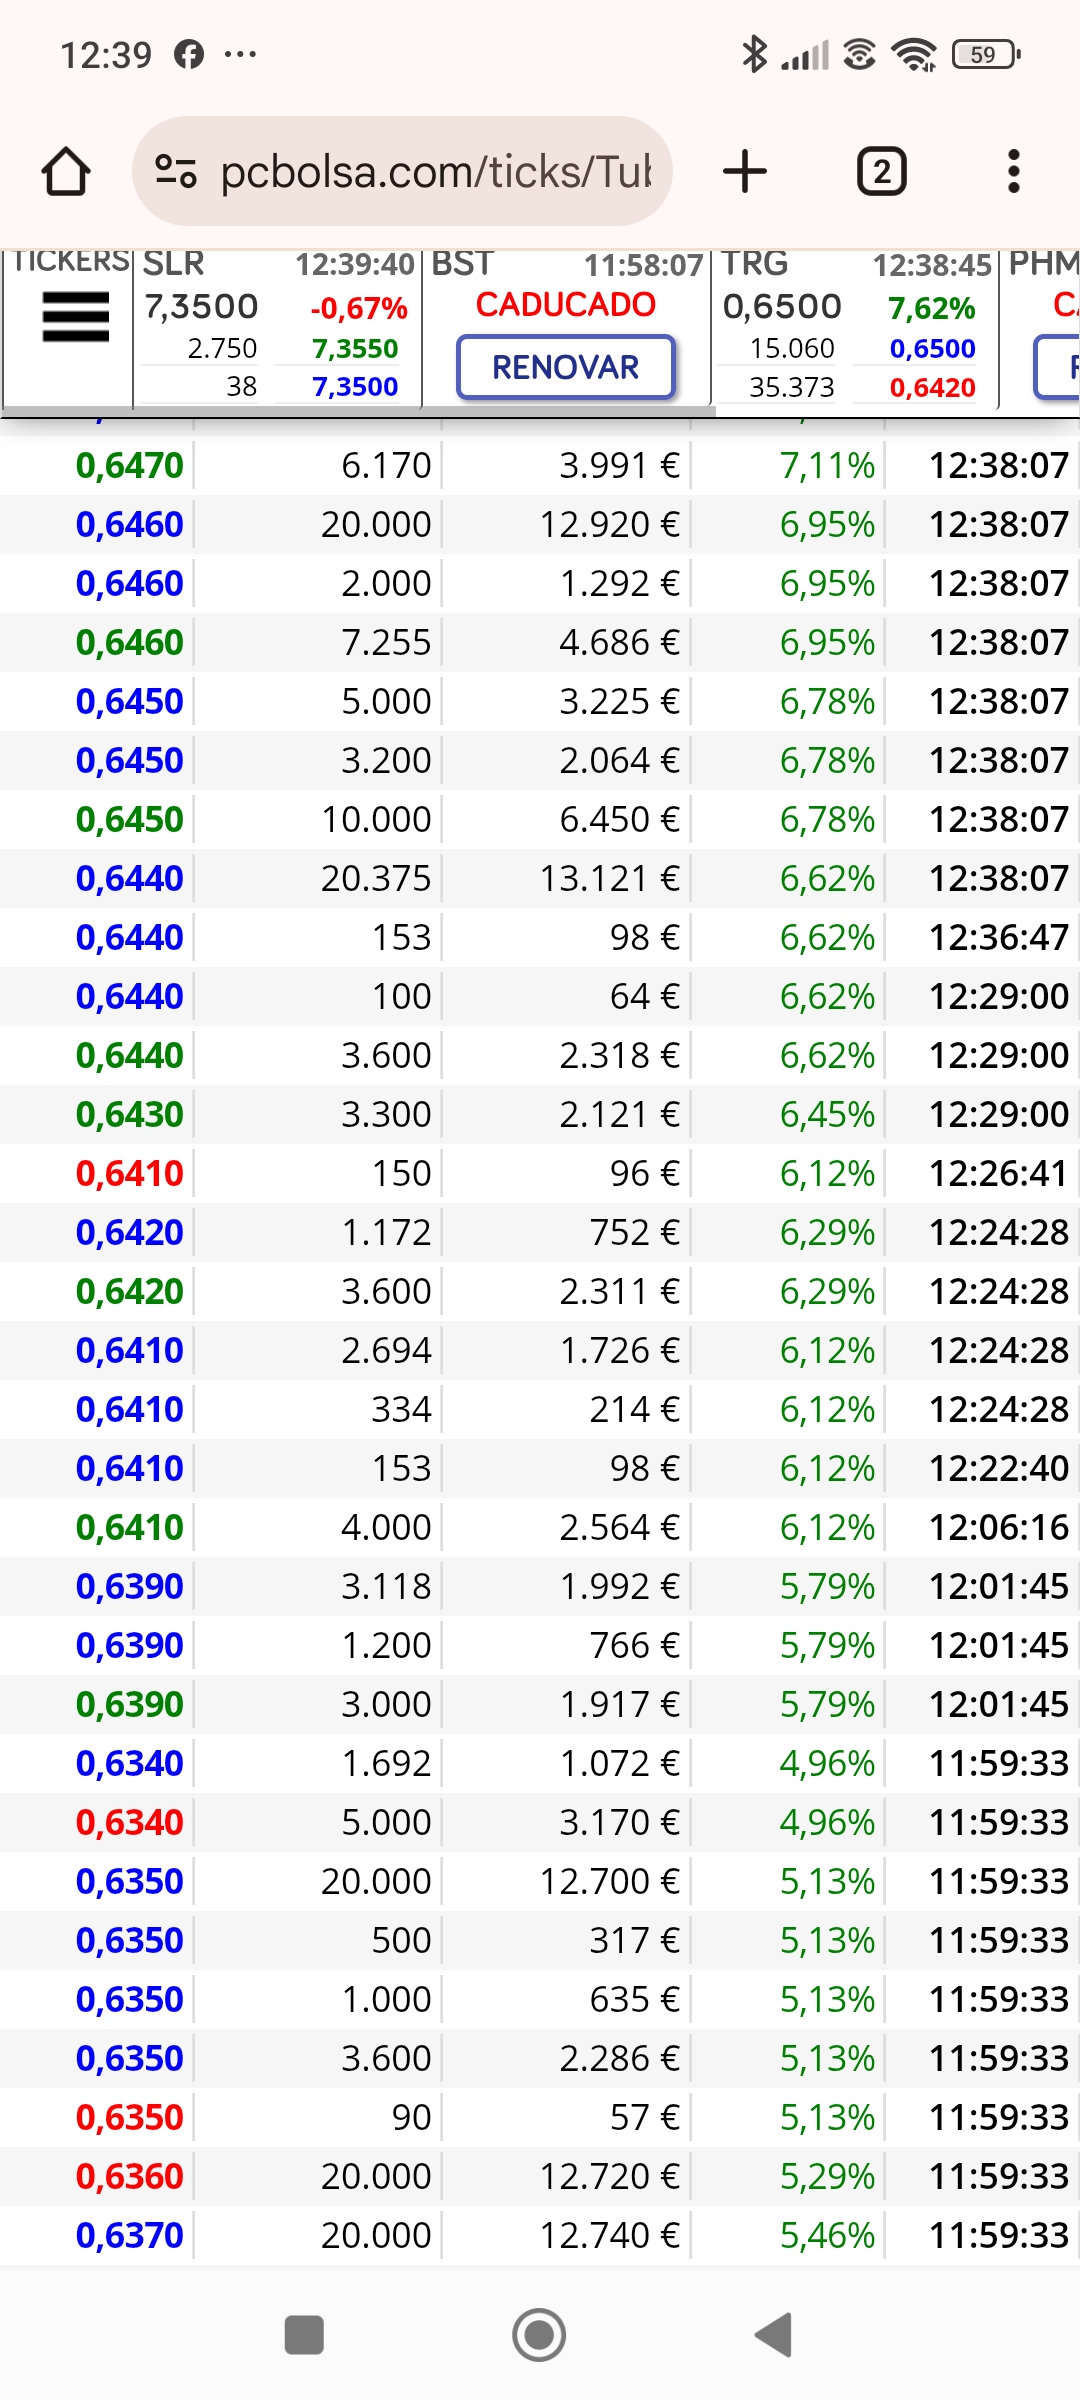
Task: Tap the partially visible PHM ticker panel
Action: tap(1041, 326)
